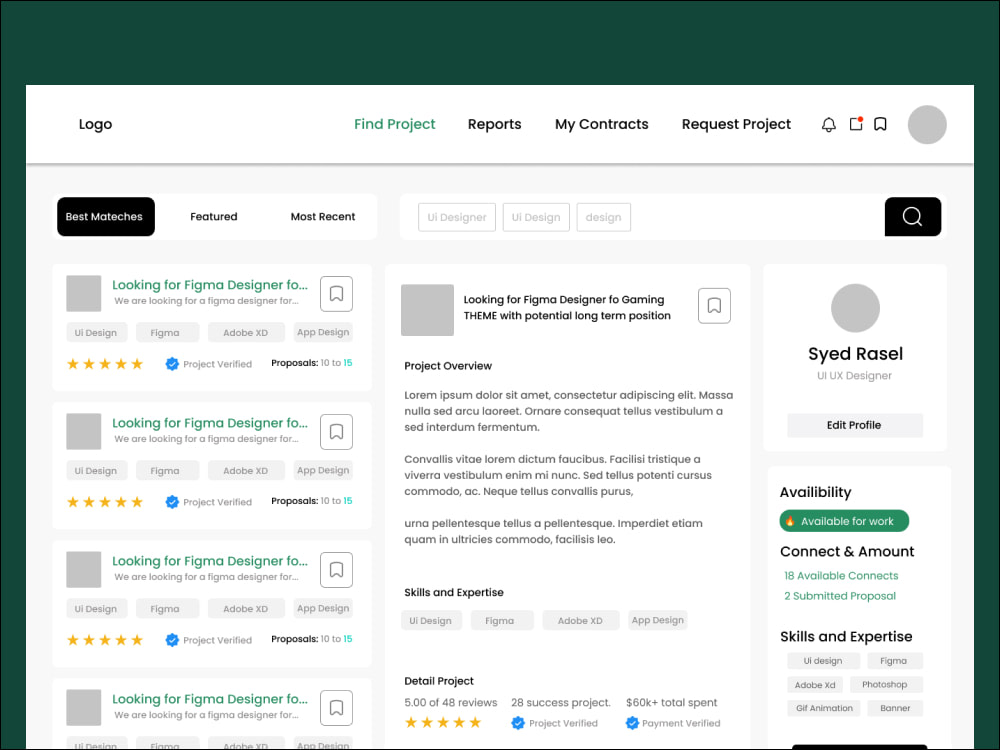Click the user avatar in header
The width and height of the screenshot is (1000, 750).
pos(927,124)
